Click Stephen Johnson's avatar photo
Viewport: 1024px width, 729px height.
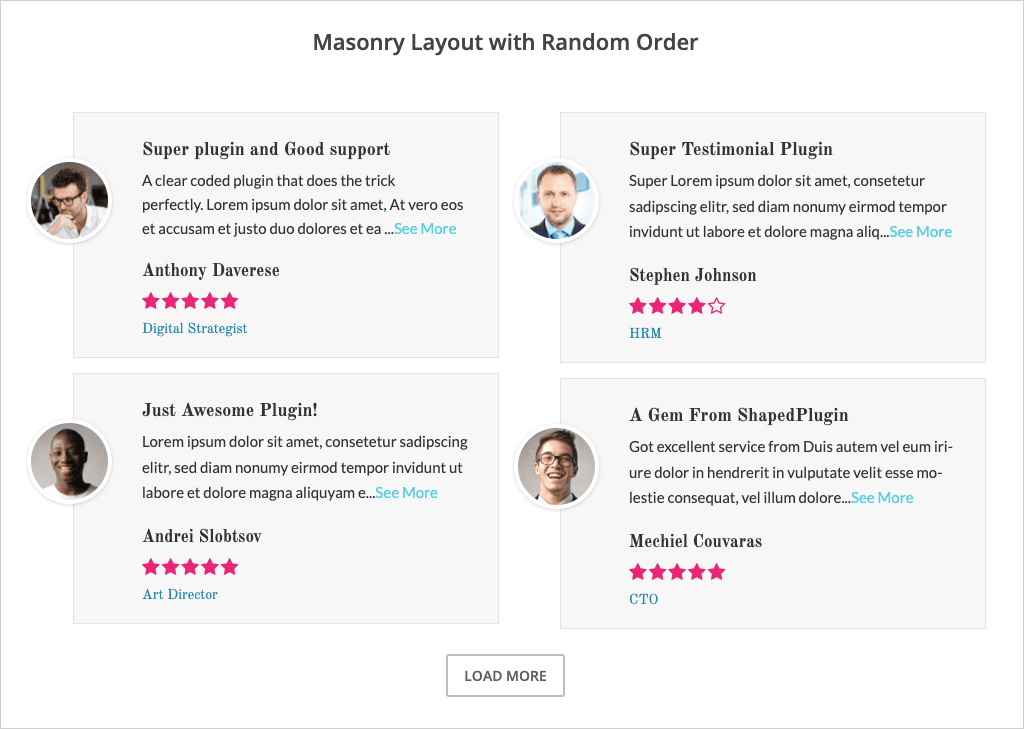pyautogui.click(x=556, y=201)
